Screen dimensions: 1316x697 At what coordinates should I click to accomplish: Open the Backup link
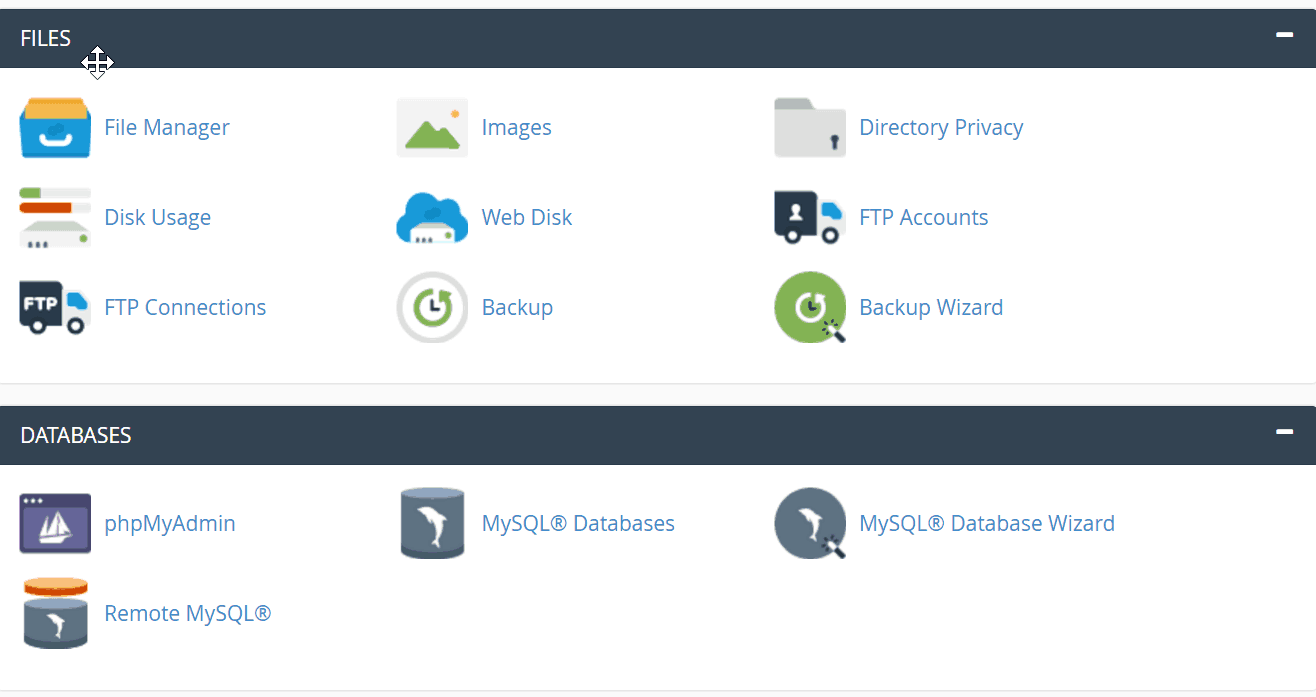tap(517, 307)
